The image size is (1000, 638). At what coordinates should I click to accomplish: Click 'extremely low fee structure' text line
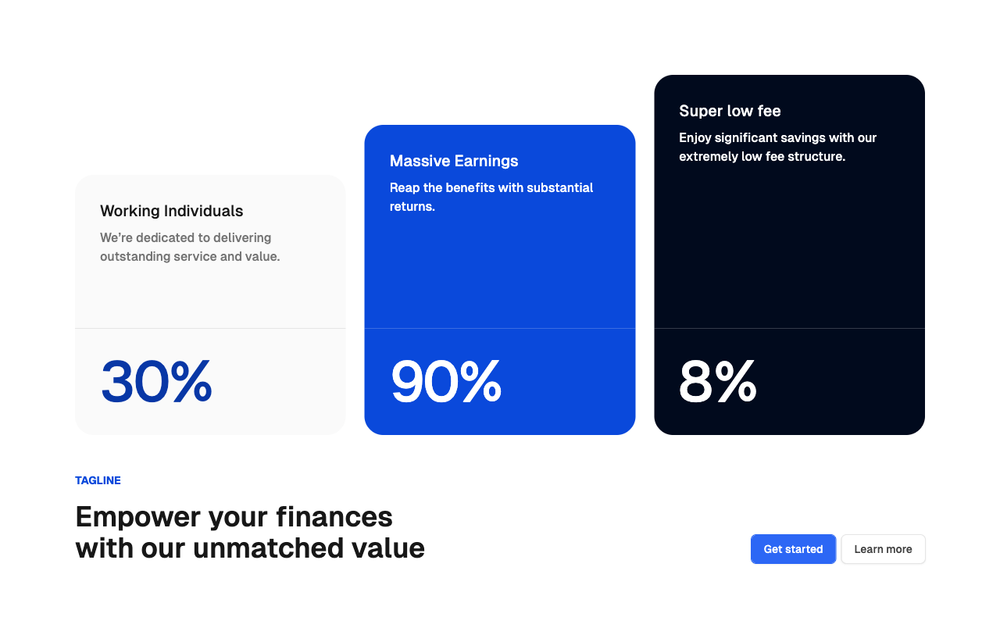tap(762, 156)
